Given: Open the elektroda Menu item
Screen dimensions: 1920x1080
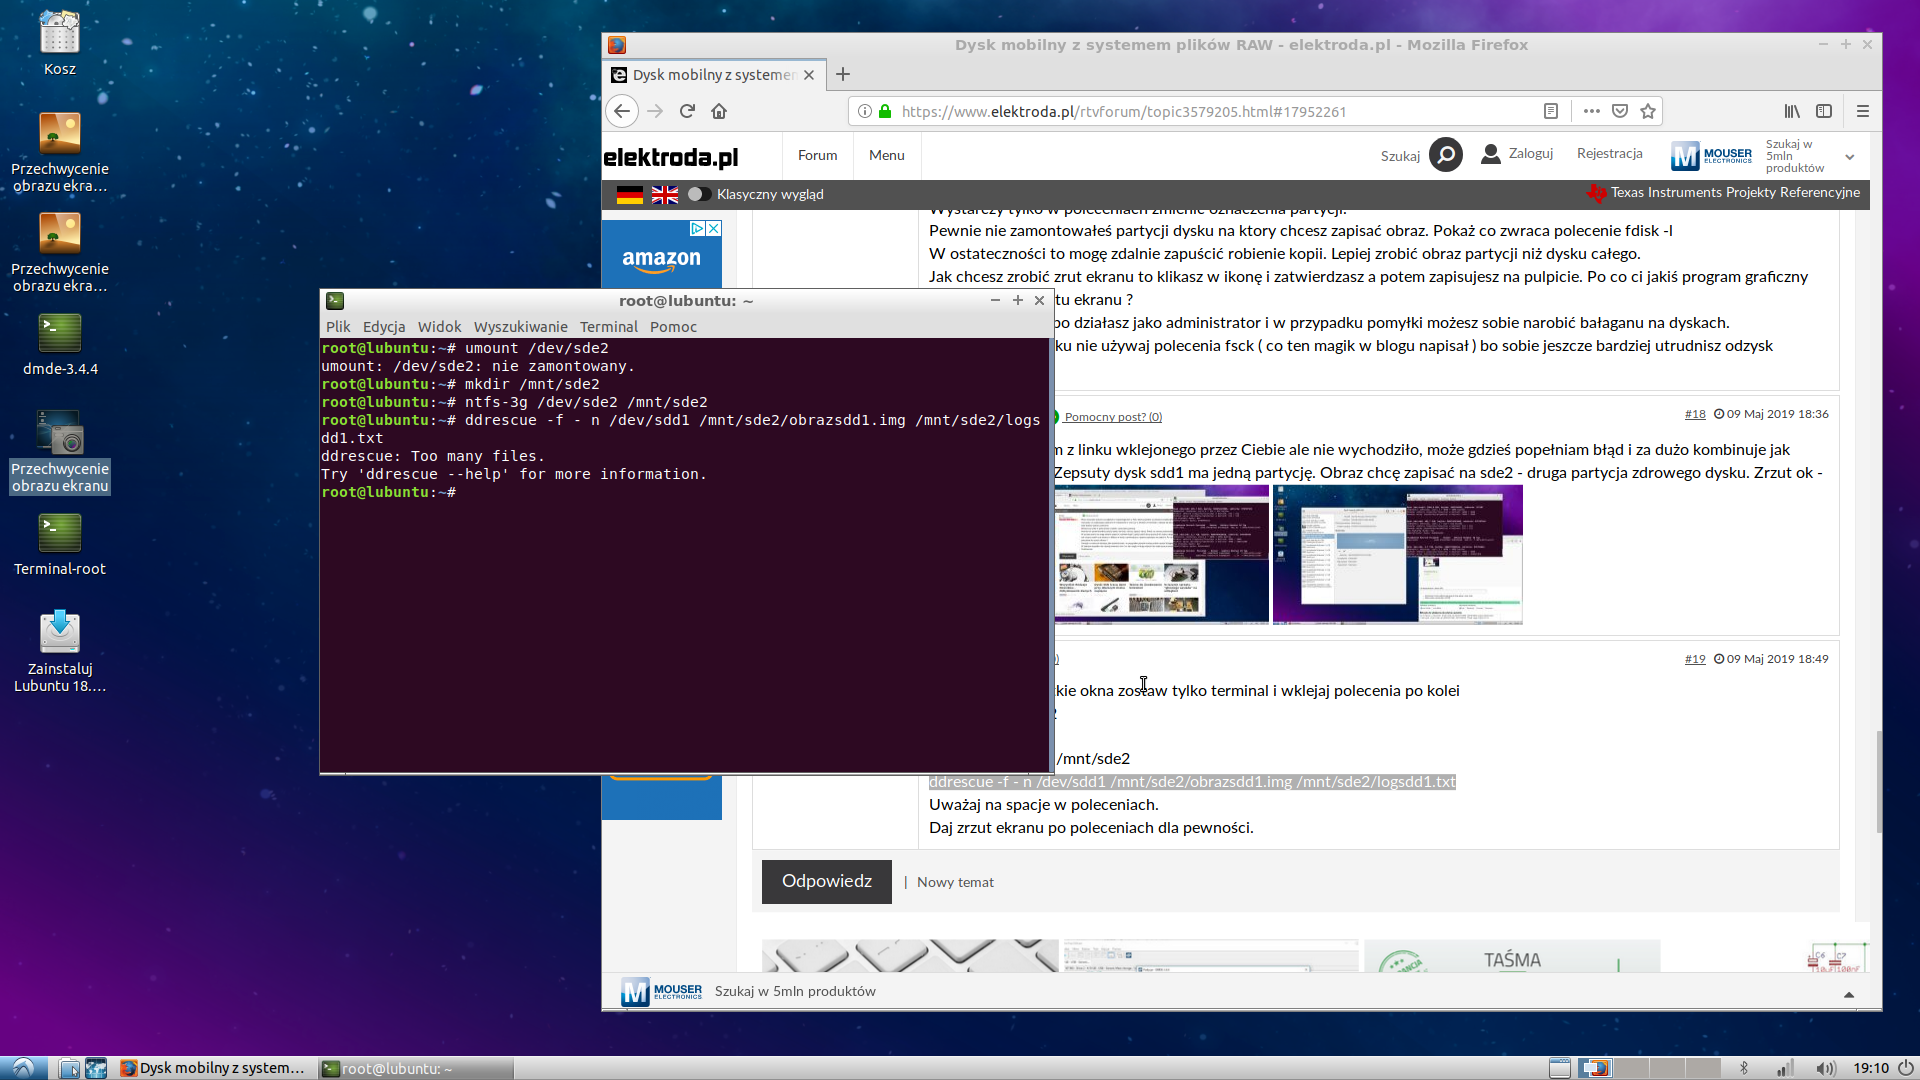Looking at the screenshot, I should click(x=886, y=155).
